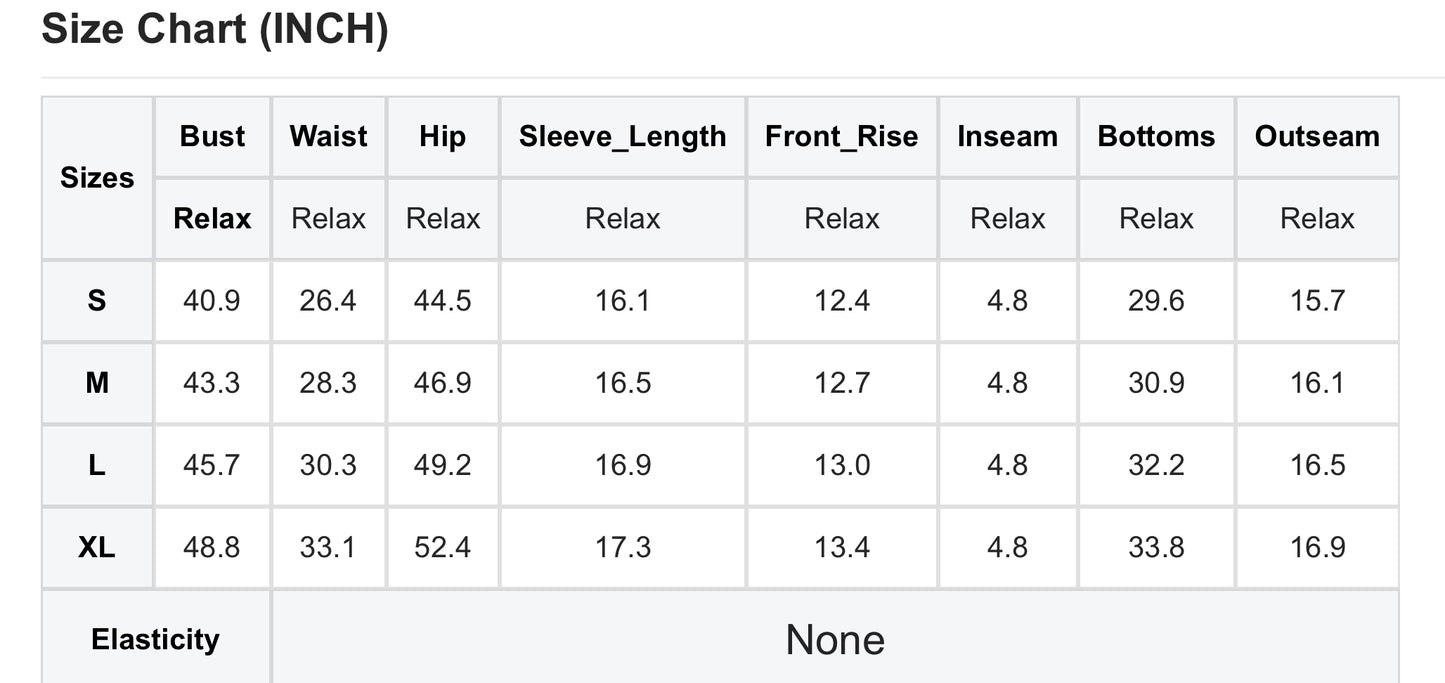Click waist value 28.3 for size M

(x=328, y=383)
